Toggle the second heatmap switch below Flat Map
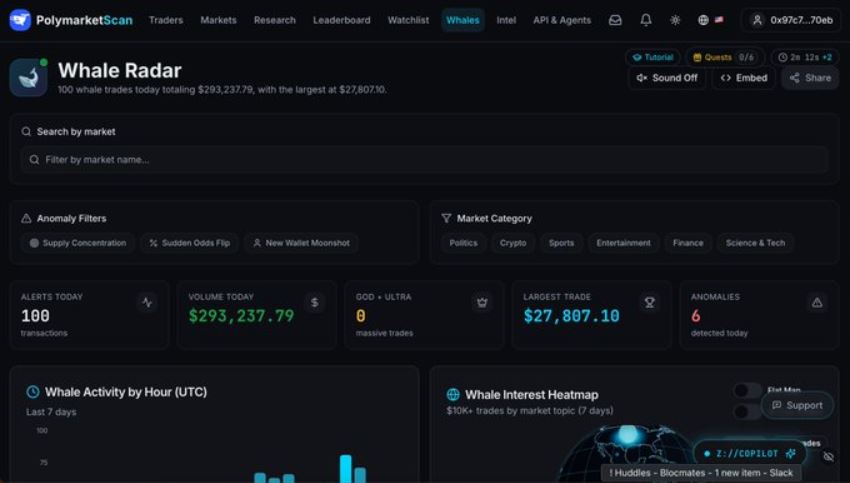The width and height of the screenshot is (850, 483). click(x=747, y=411)
